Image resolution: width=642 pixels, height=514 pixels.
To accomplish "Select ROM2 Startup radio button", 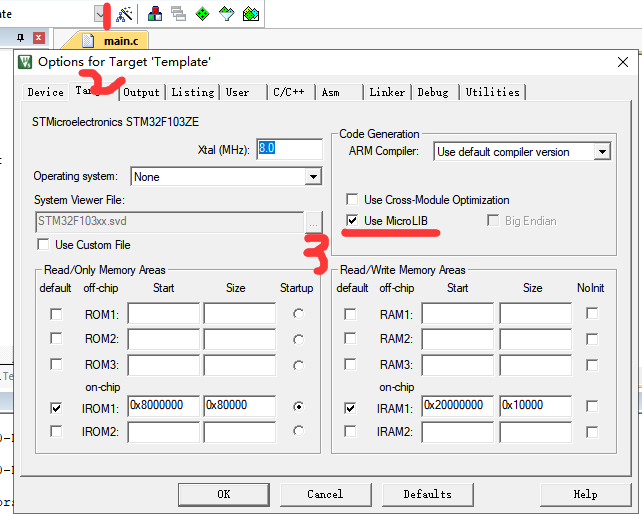I will tap(298, 340).
